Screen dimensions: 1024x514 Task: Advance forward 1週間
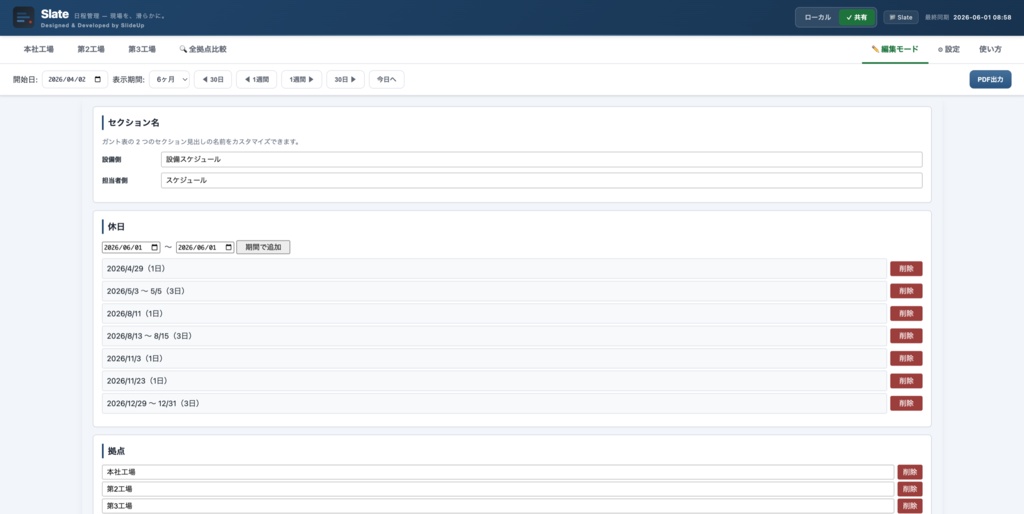302,80
